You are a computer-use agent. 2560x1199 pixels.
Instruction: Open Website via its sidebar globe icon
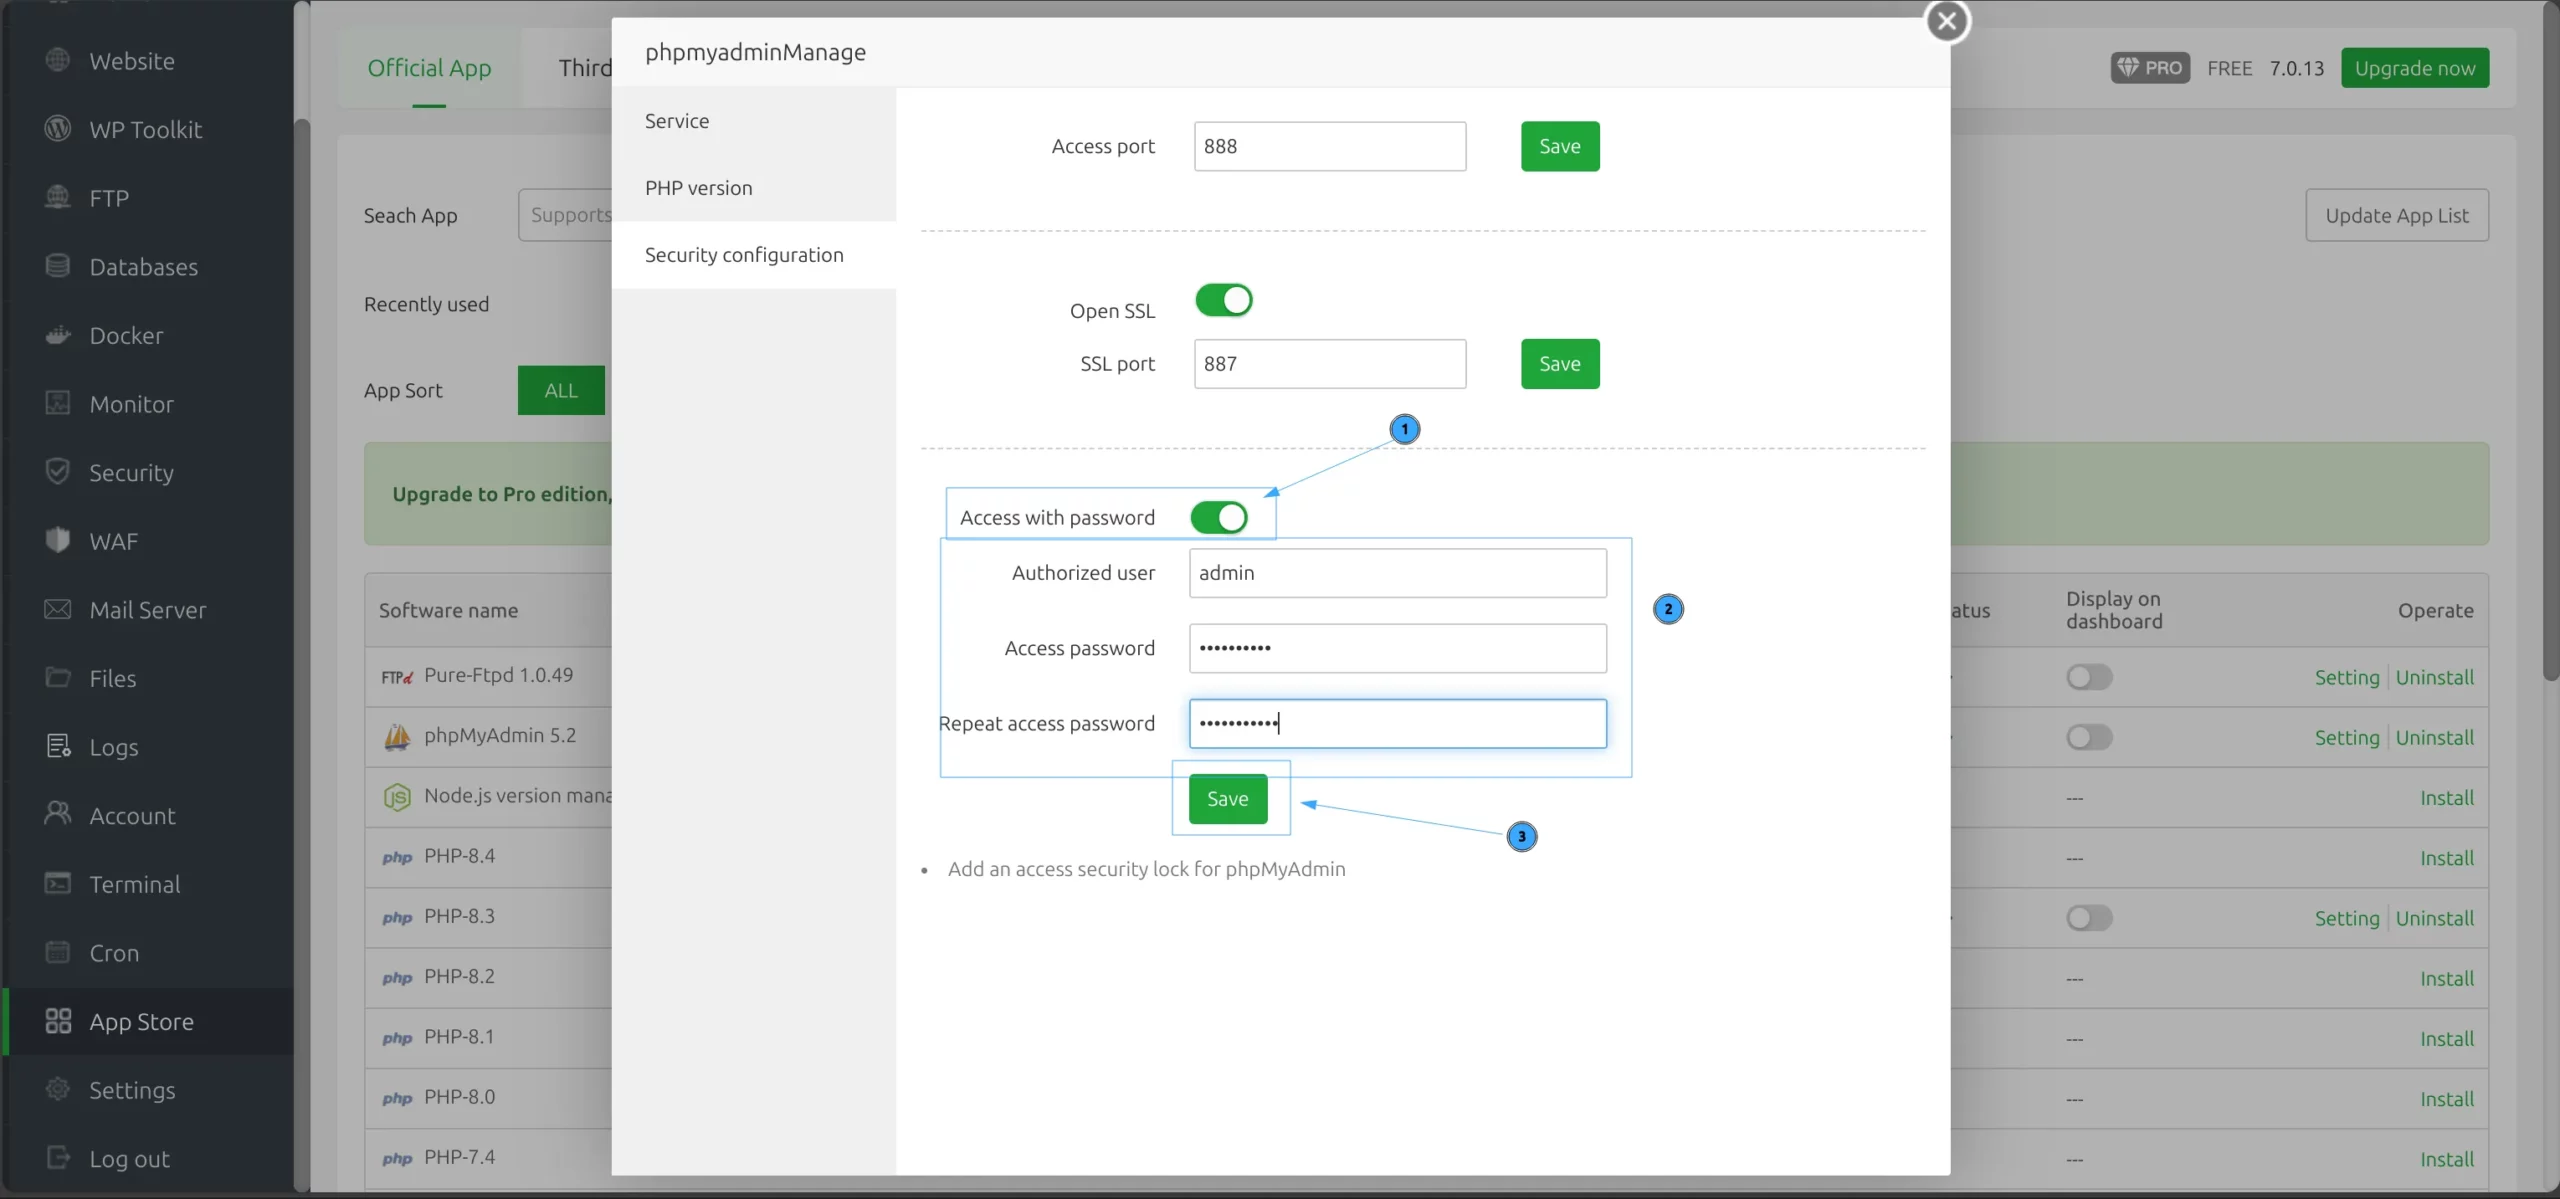[x=58, y=60]
